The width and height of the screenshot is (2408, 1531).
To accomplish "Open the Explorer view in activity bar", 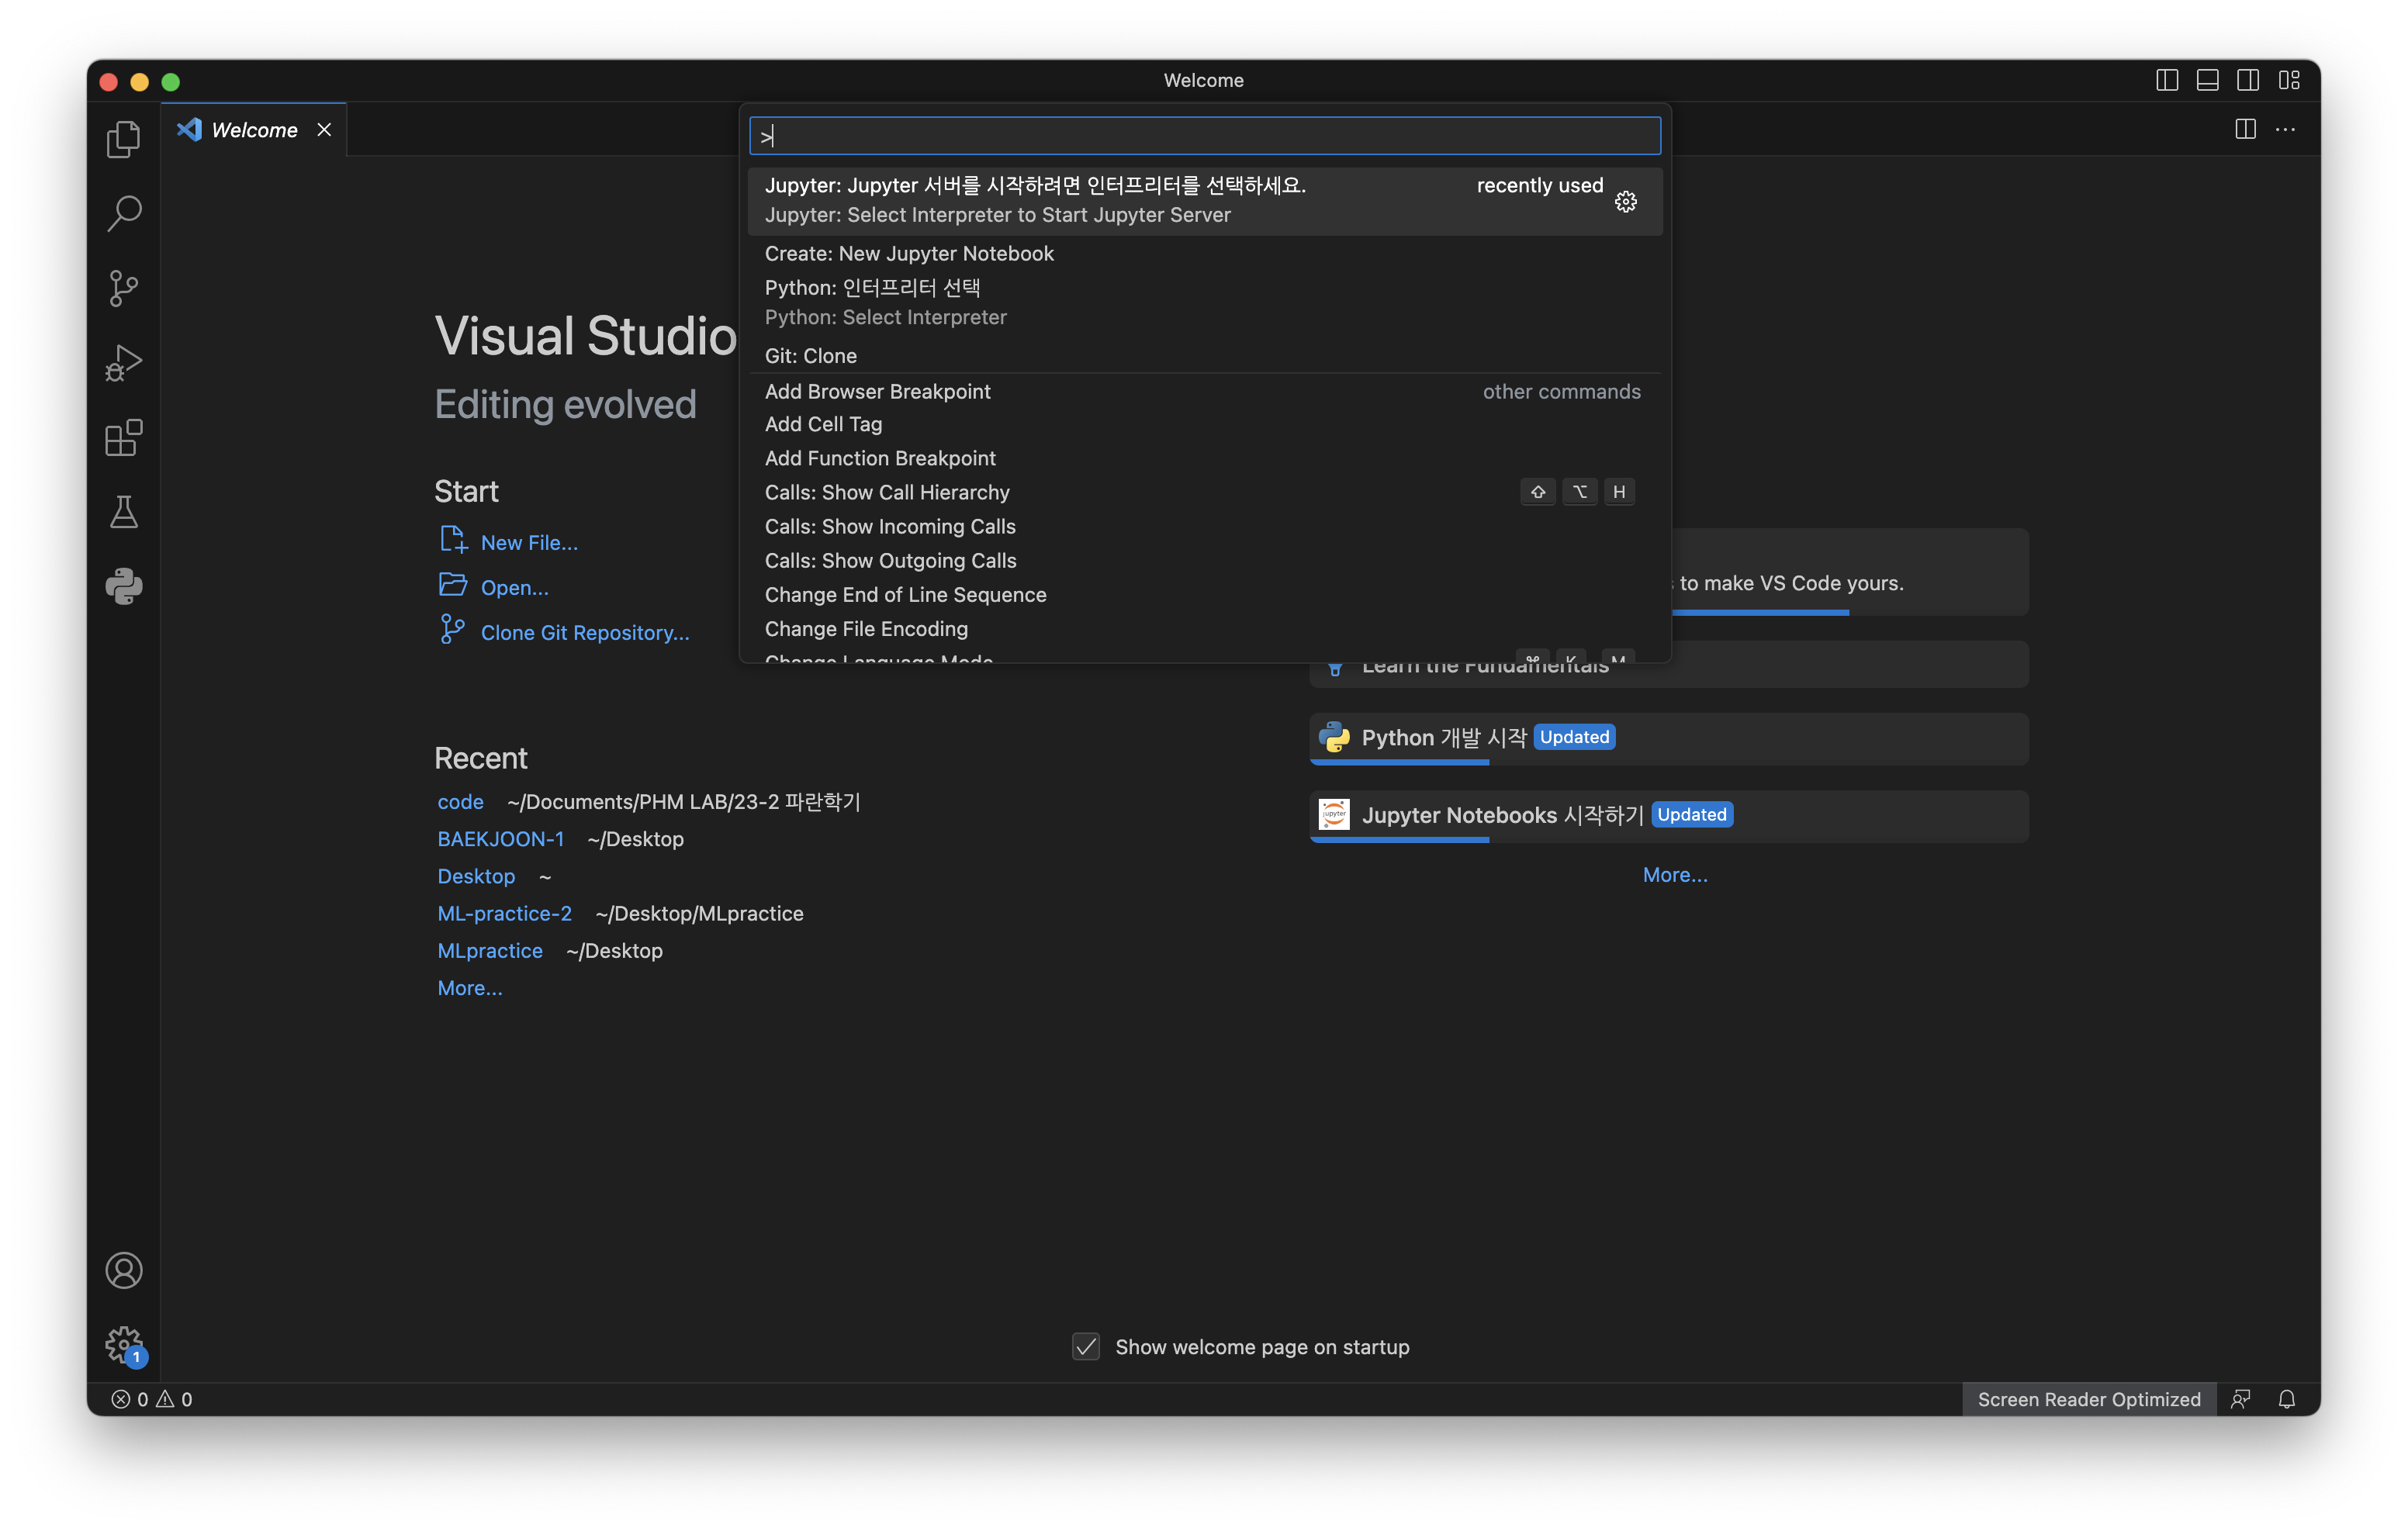I will tap(124, 139).
